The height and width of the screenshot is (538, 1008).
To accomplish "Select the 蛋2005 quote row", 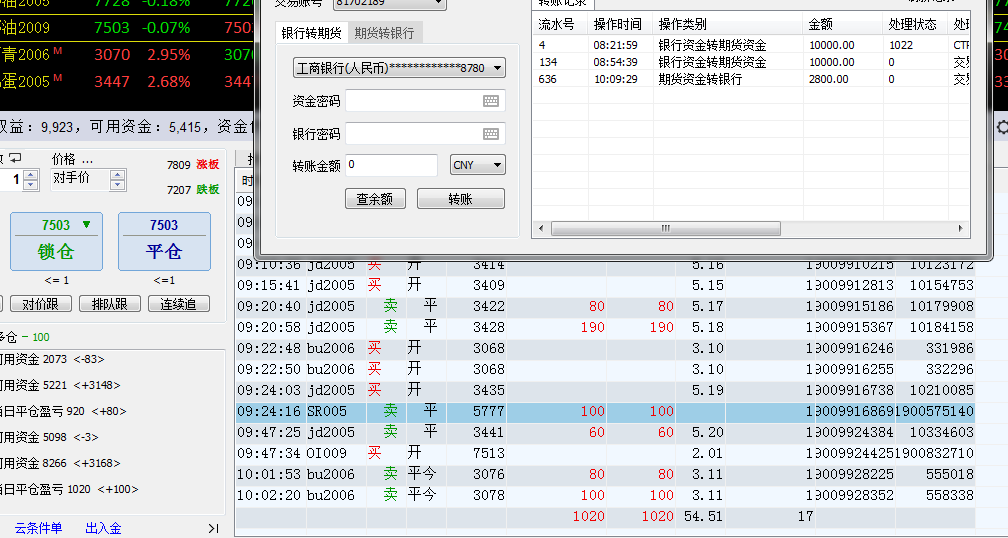I will (127, 82).
